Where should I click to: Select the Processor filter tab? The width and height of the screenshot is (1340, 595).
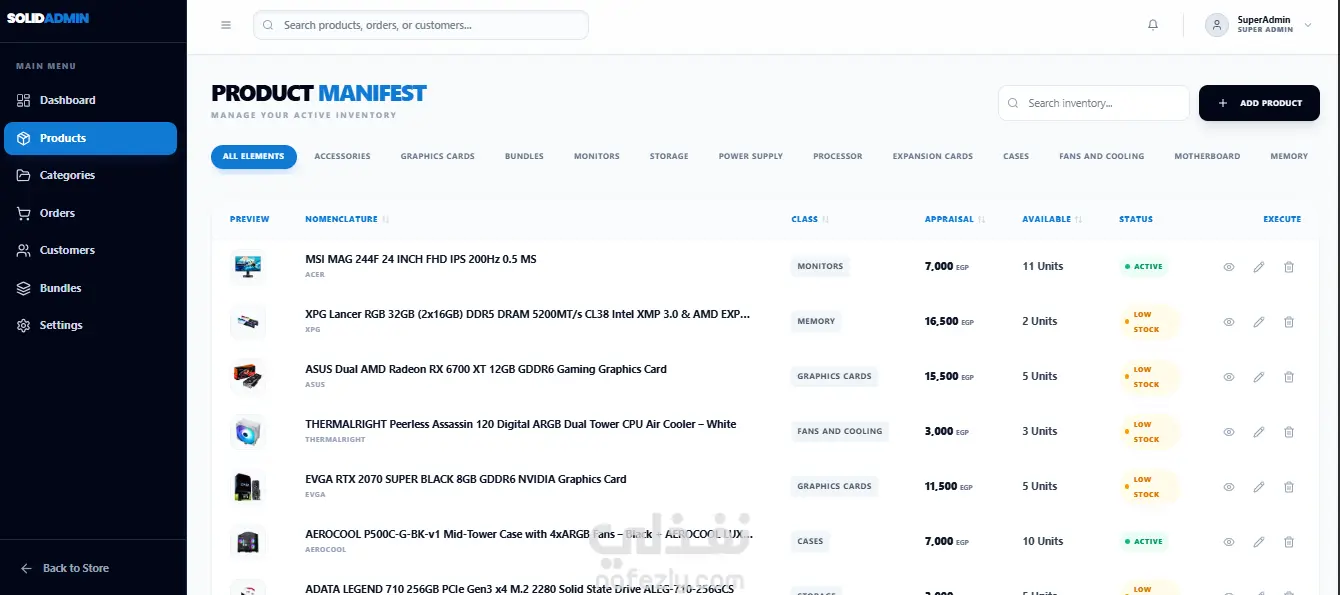click(x=837, y=156)
